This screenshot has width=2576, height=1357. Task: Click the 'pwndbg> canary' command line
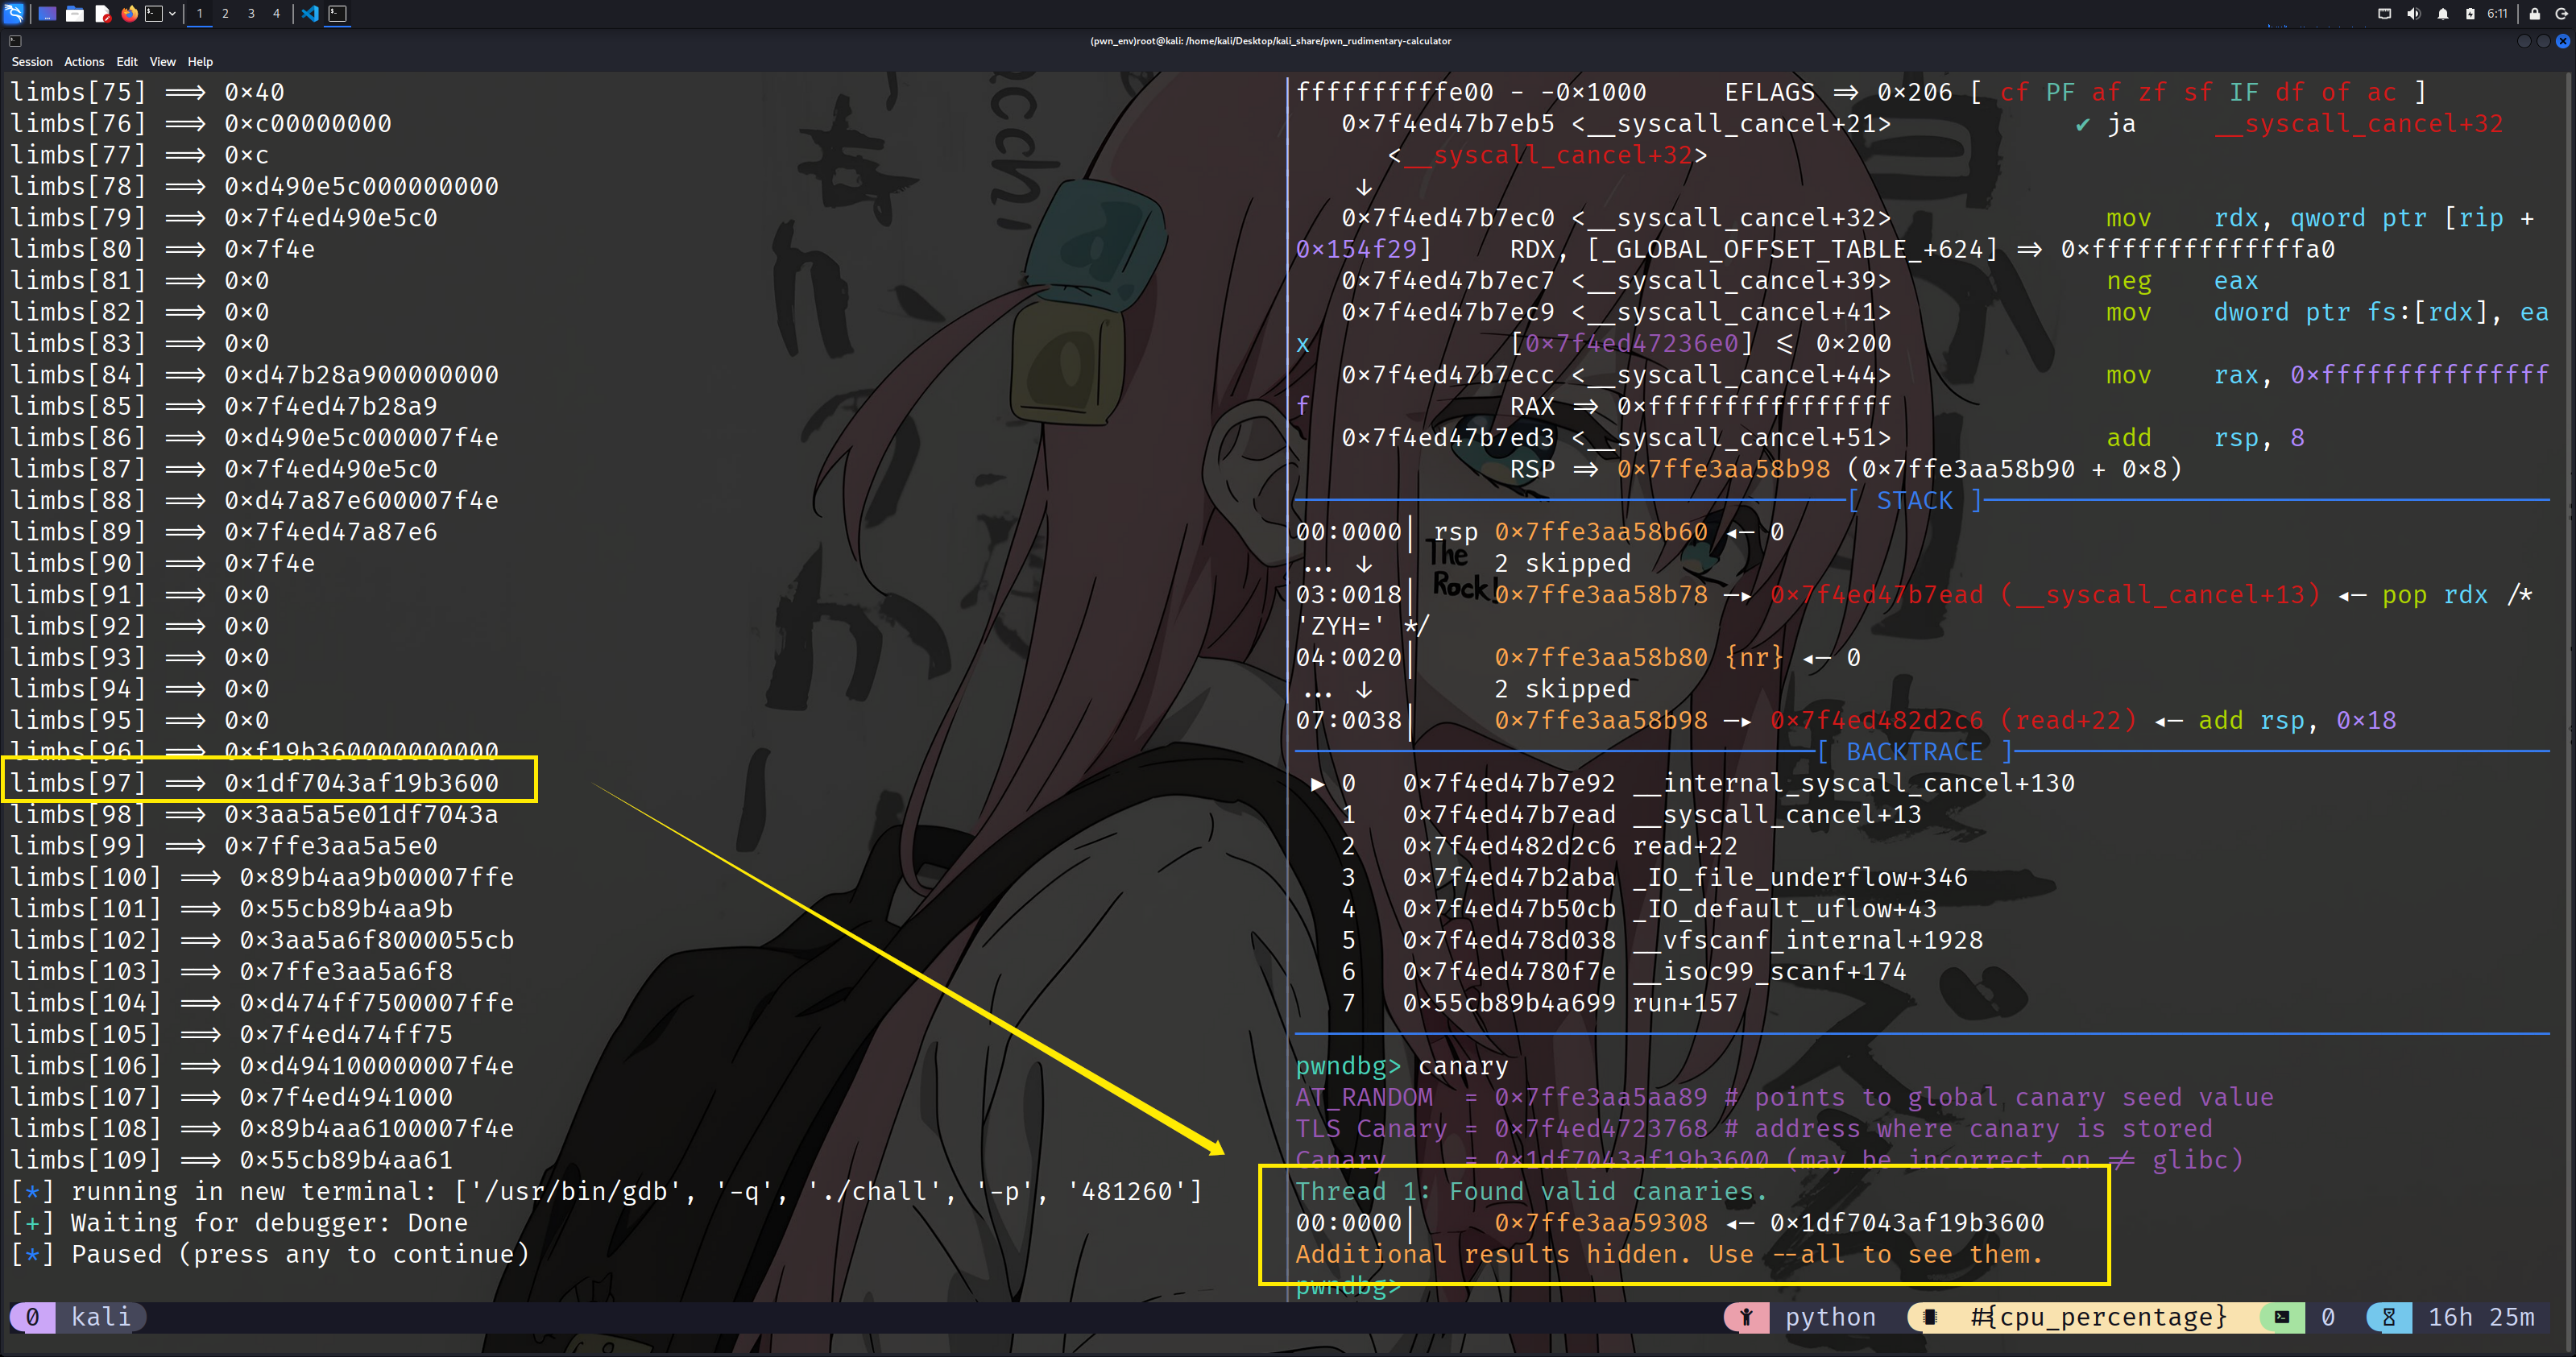coord(1402,1066)
